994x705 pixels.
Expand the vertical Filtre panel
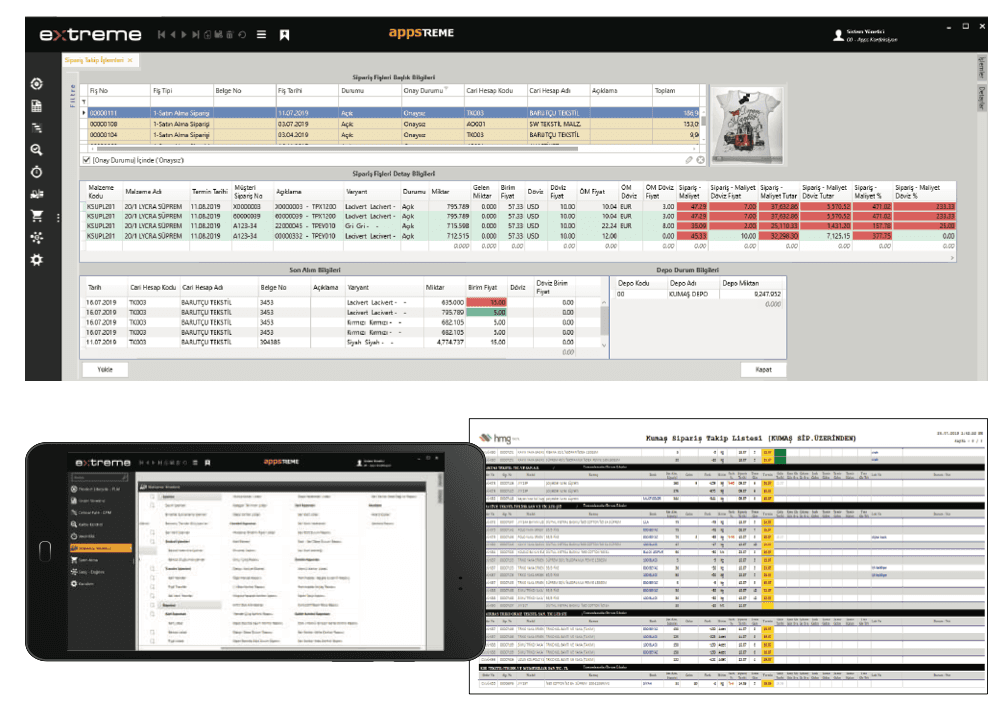click(x=72, y=95)
